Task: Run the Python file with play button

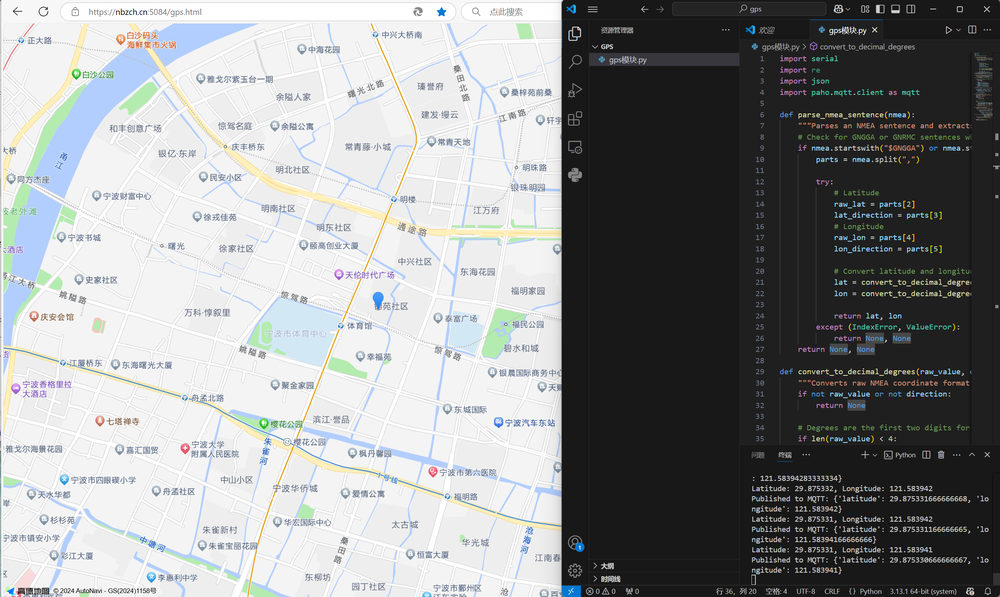Action: point(948,30)
